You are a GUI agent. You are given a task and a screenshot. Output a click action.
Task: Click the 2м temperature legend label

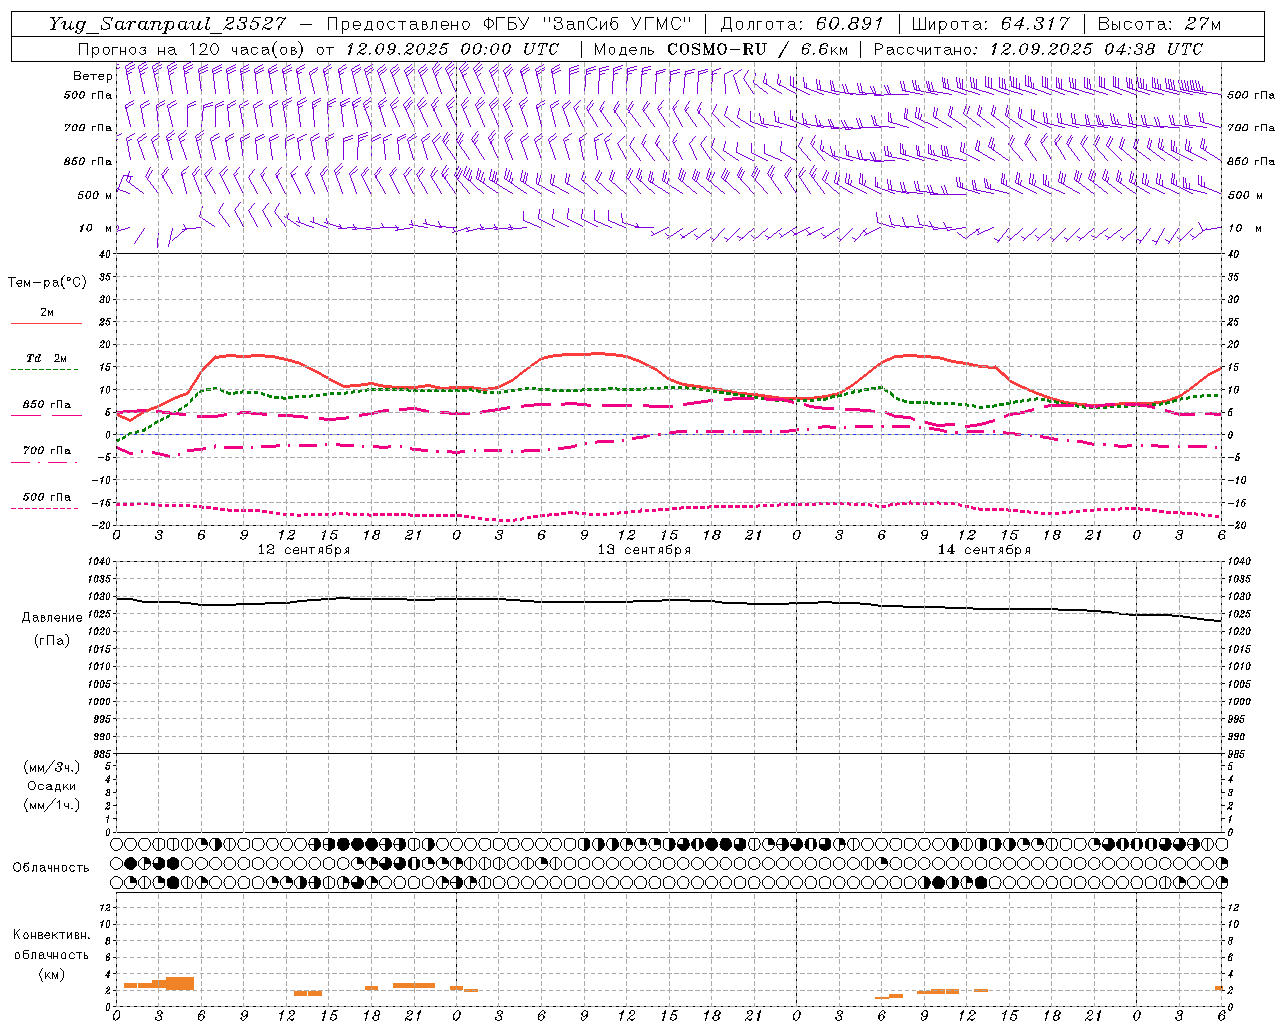pos(47,313)
